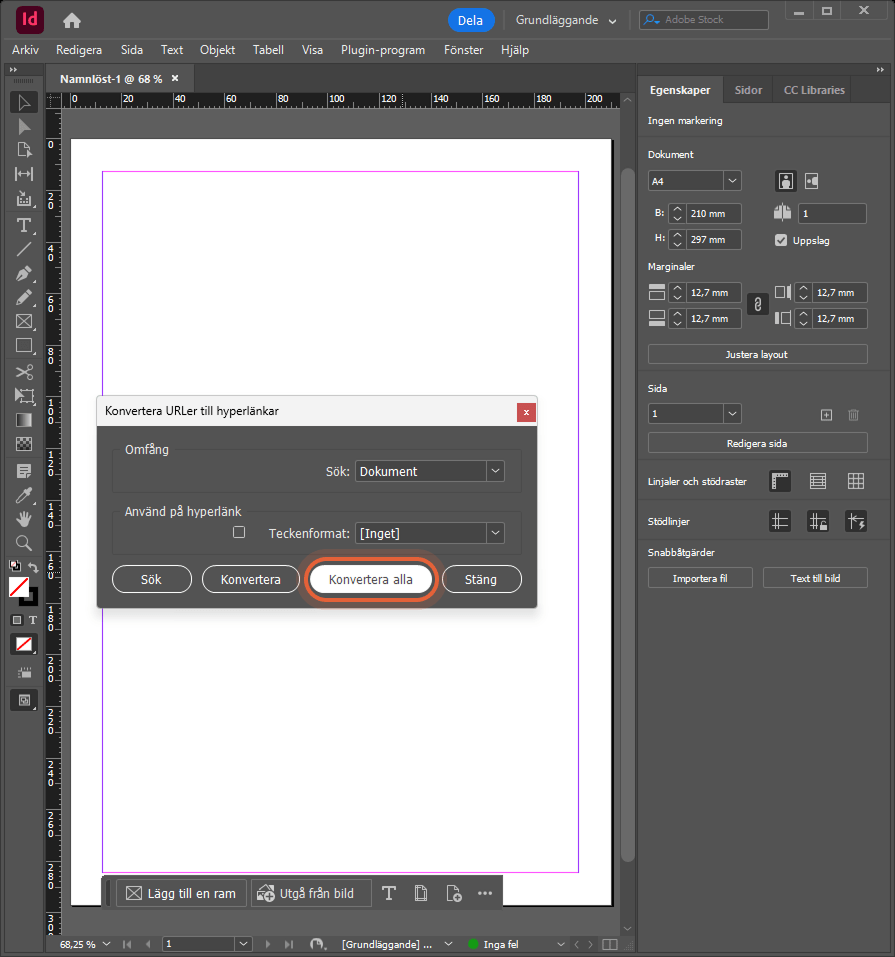Select the Type tool
895x957 pixels.
(24, 225)
